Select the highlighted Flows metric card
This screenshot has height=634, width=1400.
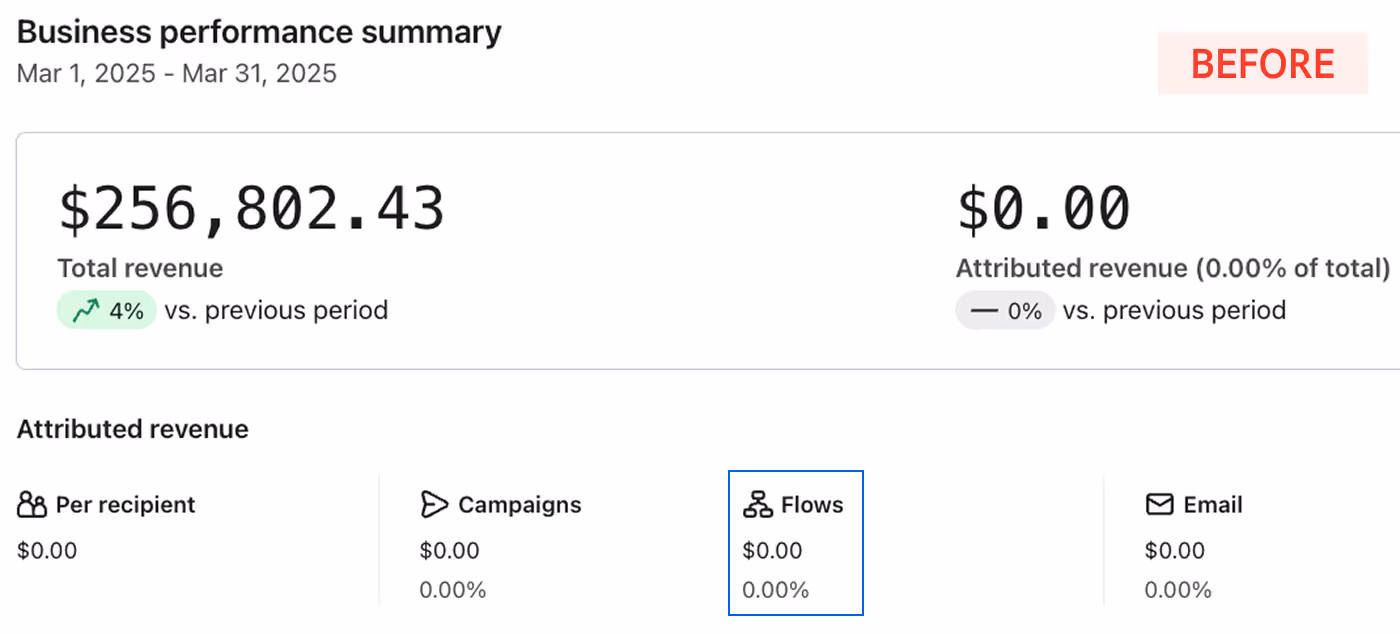(796, 542)
